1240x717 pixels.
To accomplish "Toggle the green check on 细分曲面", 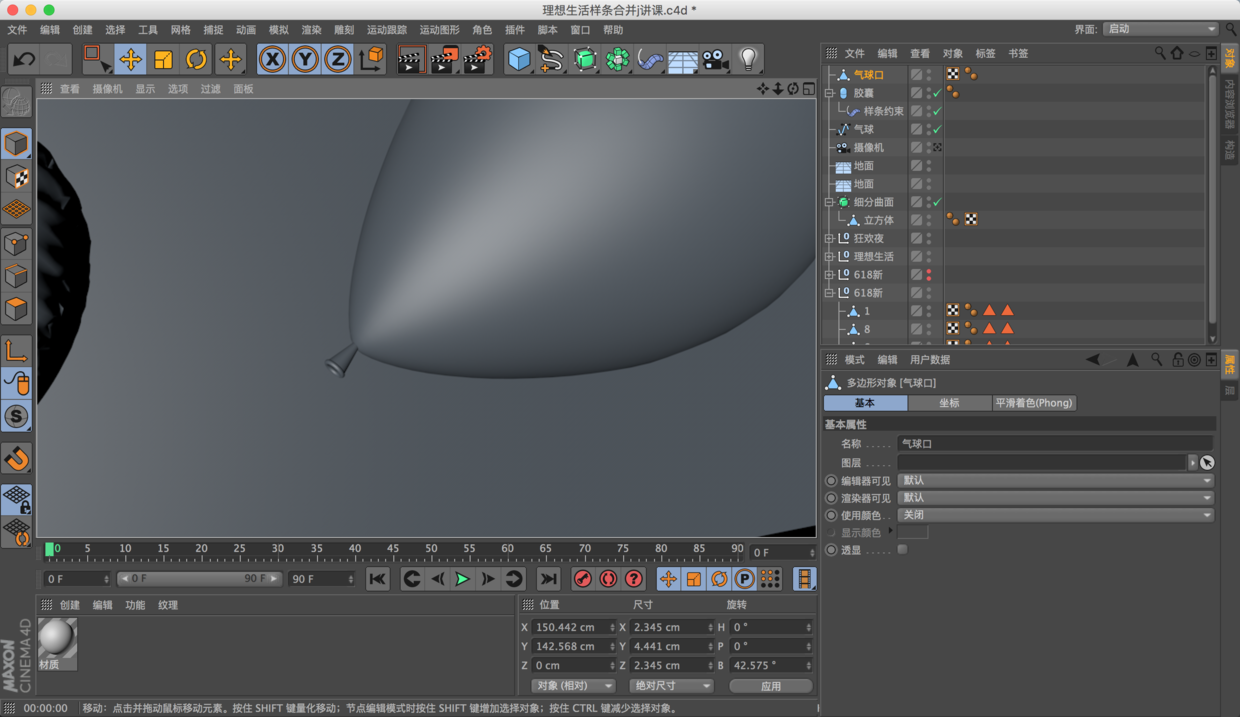I will tap(937, 202).
